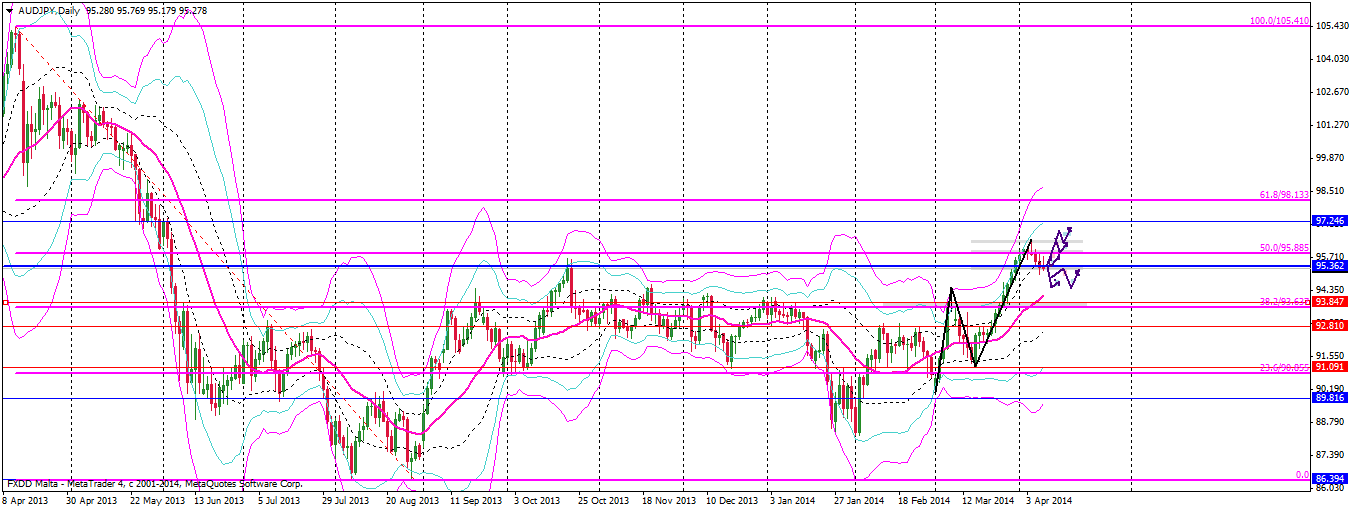The width and height of the screenshot is (1350, 509).
Task: Select the small red square line handle at left edge
Action: click(x=4, y=301)
